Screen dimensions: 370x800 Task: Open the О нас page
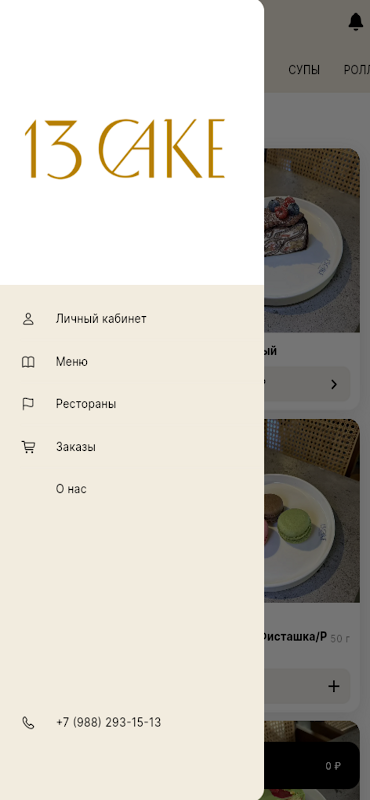click(71, 489)
